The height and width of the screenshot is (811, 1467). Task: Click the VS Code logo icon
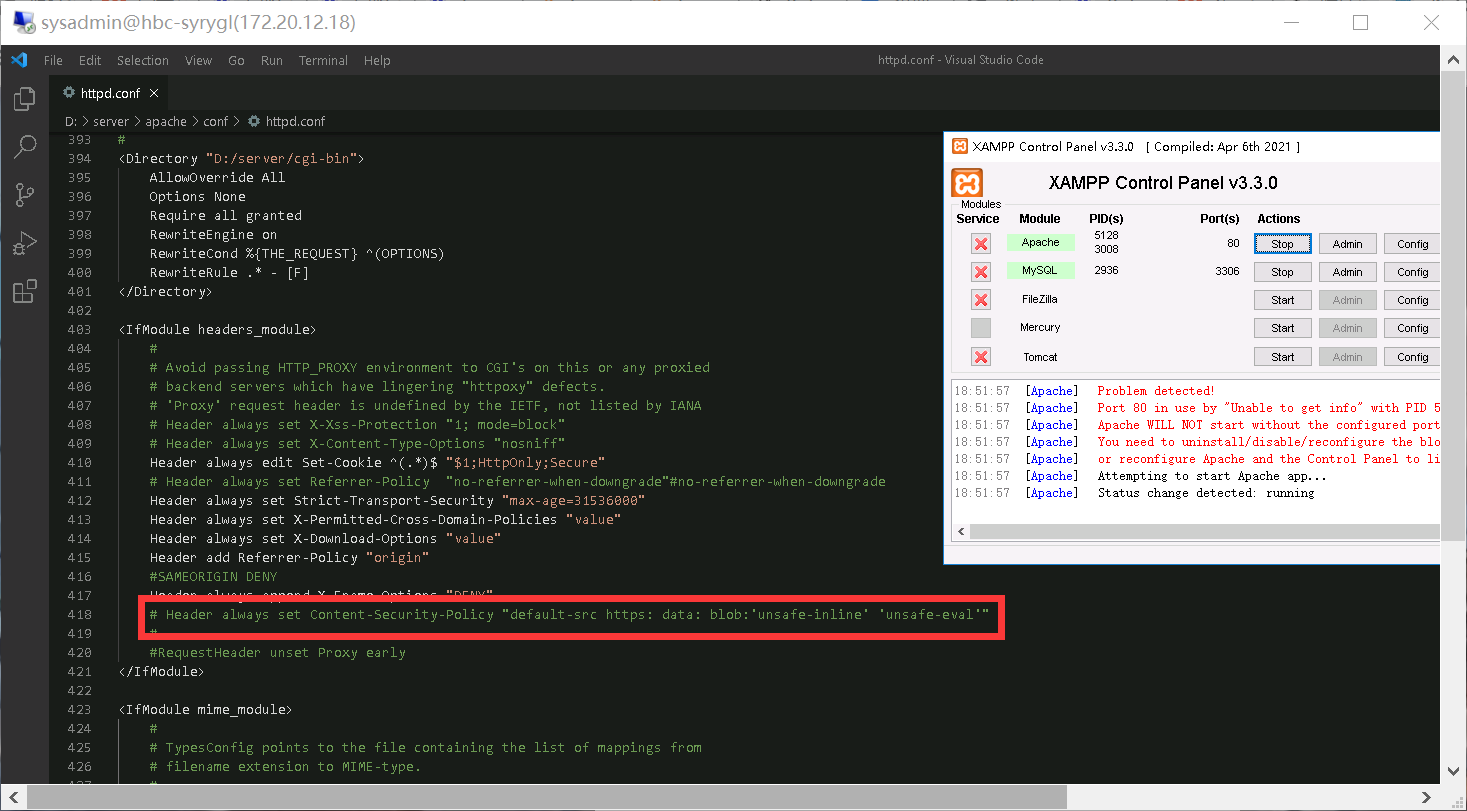tap(19, 60)
